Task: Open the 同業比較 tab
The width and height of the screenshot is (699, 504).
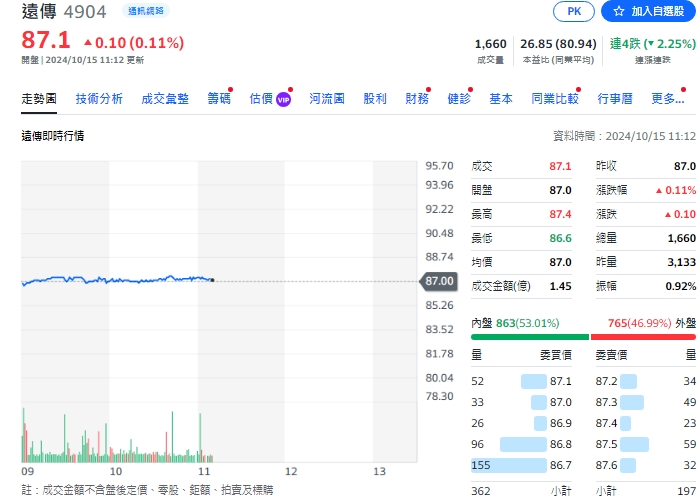Action: (x=555, y=98)
